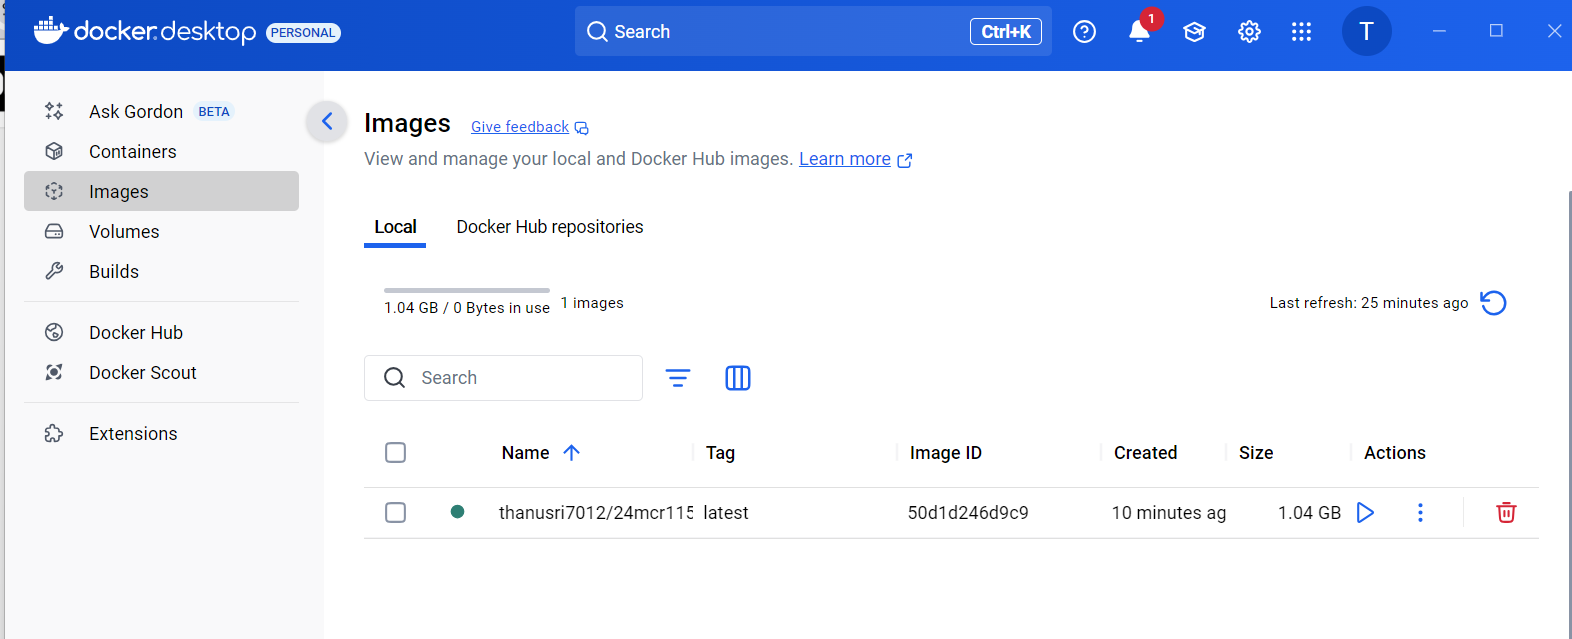
Task: Click the Builds wrench icon
Action: click(x=54, y=271)
